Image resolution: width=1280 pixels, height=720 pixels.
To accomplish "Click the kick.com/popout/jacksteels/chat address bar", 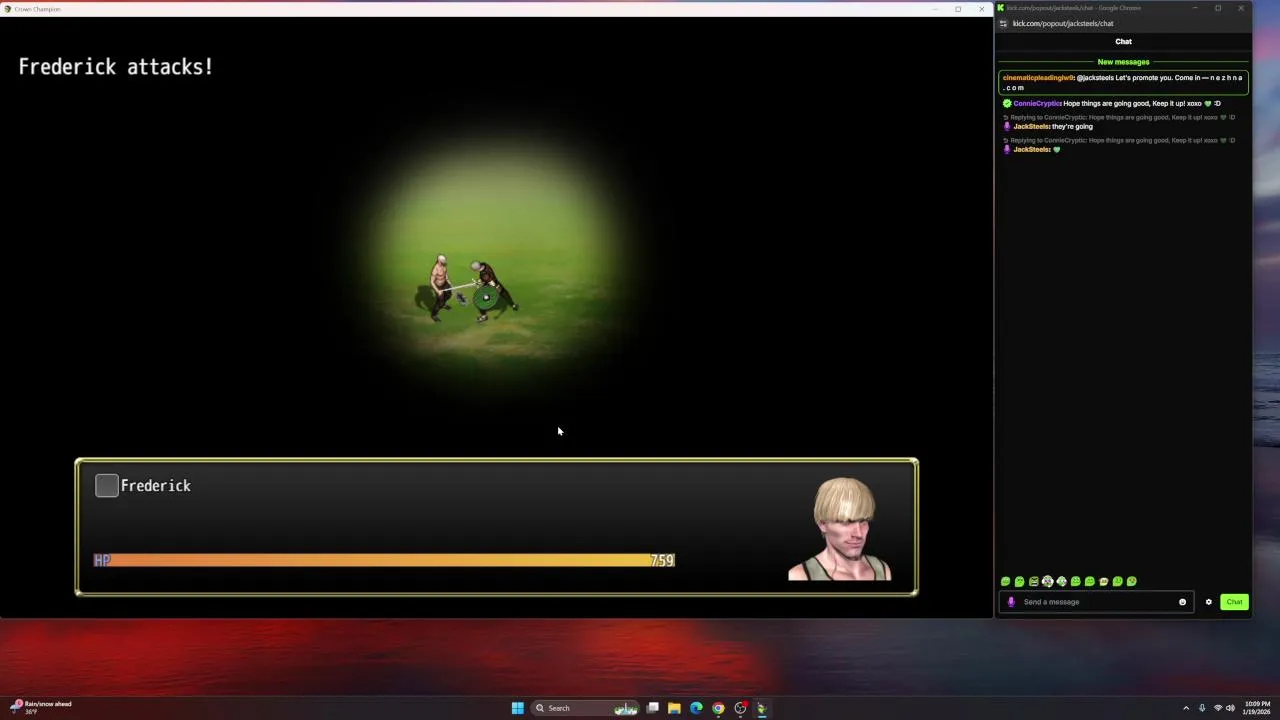I will (1063, 23).
